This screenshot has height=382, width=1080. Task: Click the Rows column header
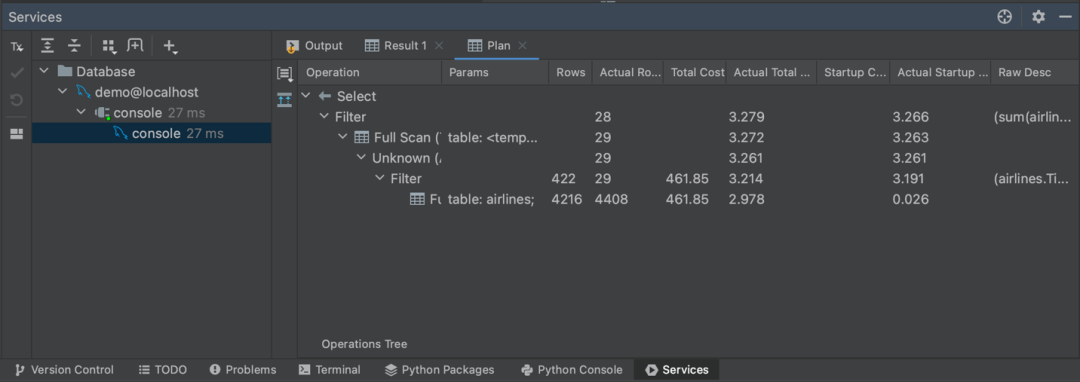[570, 72]
